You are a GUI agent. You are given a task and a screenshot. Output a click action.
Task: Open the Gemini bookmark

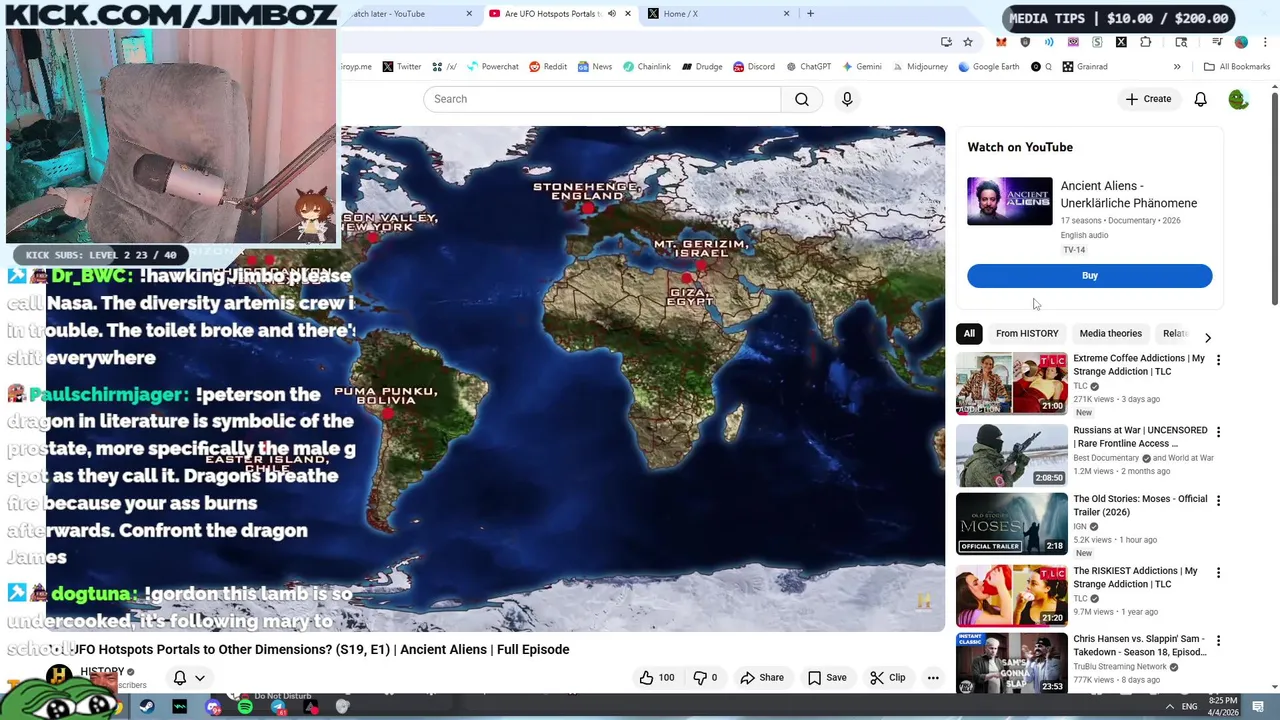(x=861, y=67)
